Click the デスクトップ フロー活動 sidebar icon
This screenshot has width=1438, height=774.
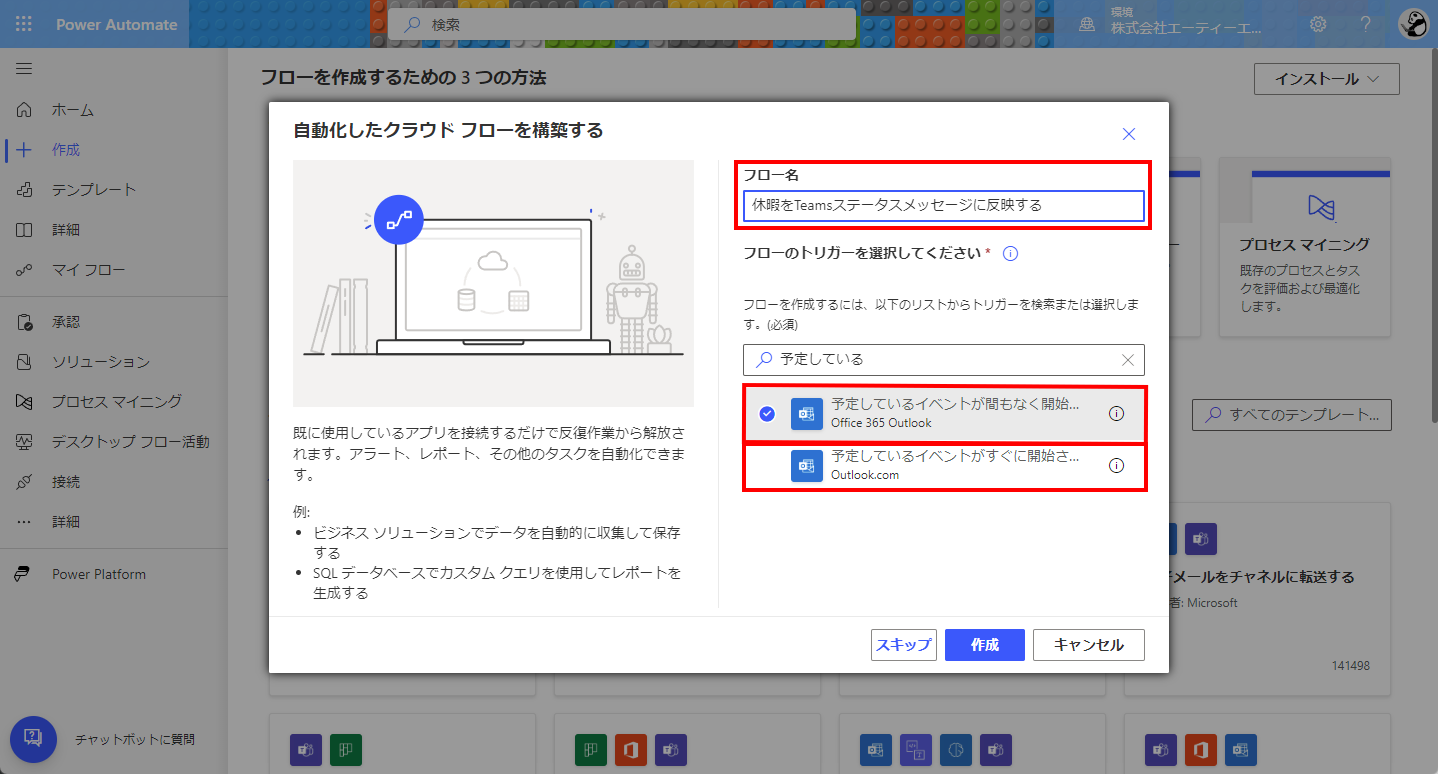[25, 442]
